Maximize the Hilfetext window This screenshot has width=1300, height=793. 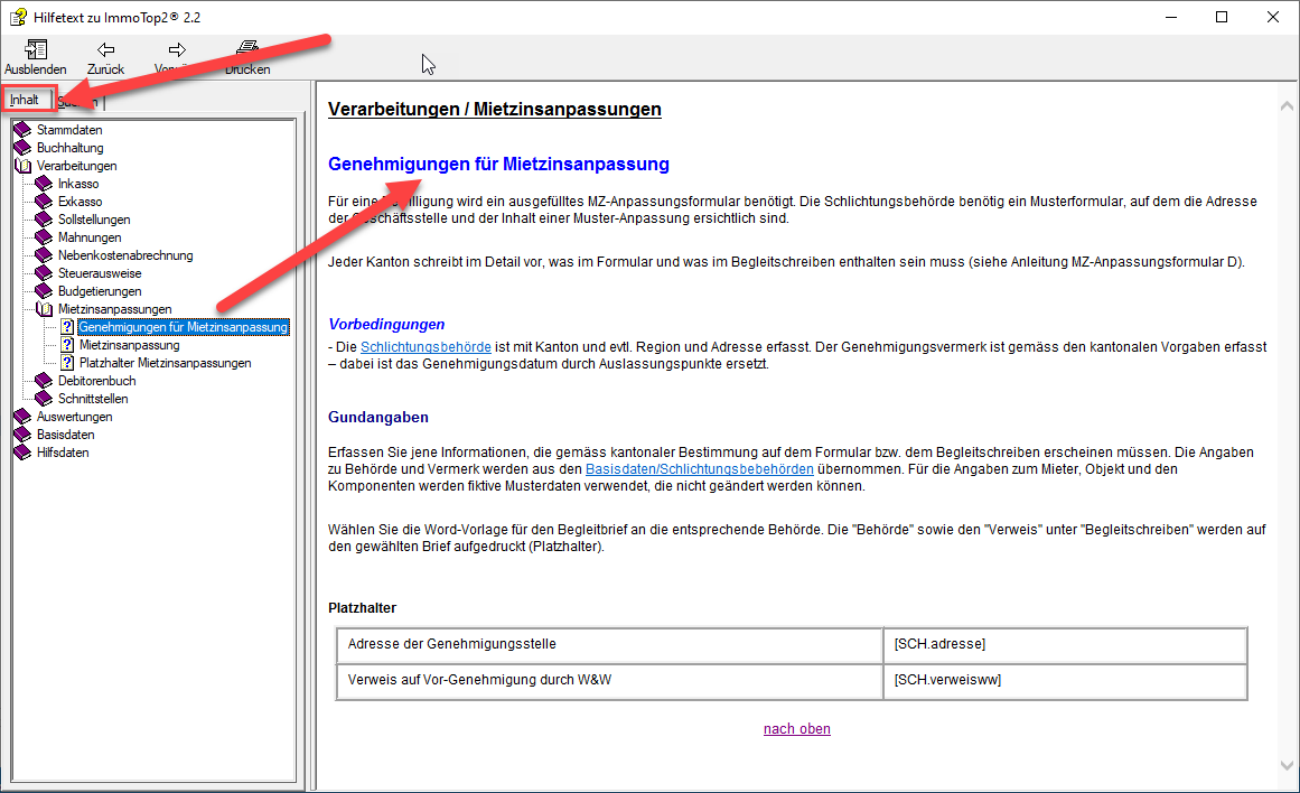1222,17
